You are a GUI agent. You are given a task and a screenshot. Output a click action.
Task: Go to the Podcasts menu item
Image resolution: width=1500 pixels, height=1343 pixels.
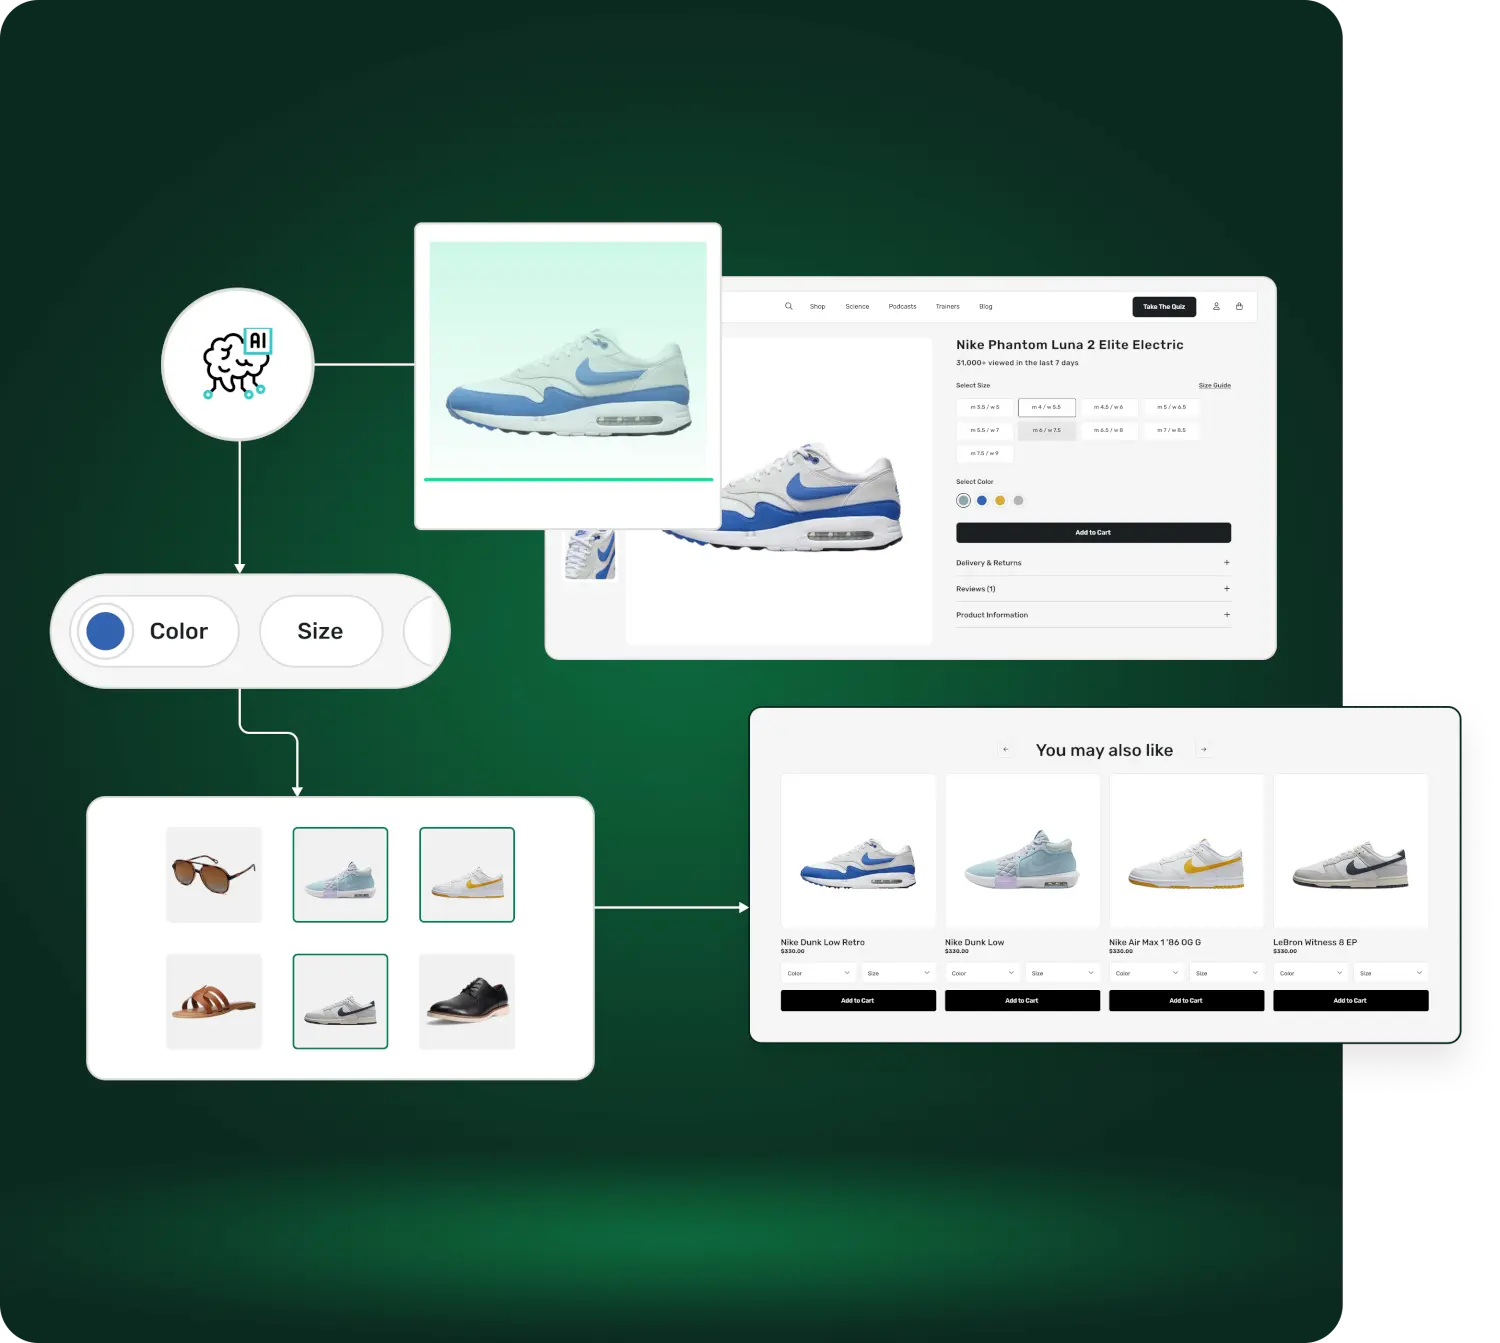902,307
